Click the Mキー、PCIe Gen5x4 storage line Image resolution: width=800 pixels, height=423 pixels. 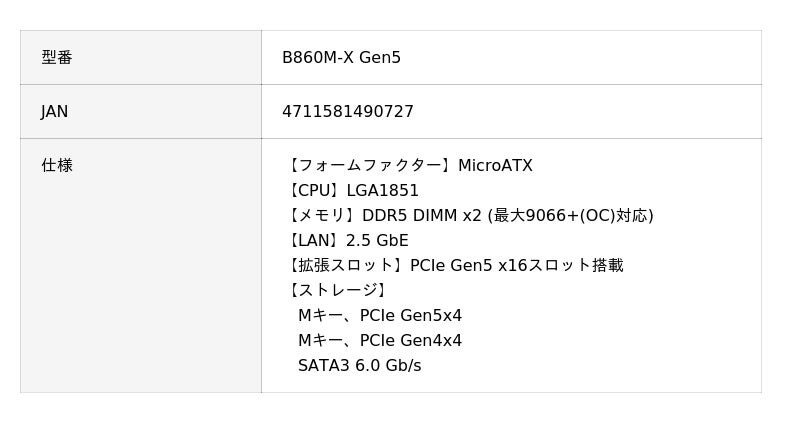coord(380,316)
